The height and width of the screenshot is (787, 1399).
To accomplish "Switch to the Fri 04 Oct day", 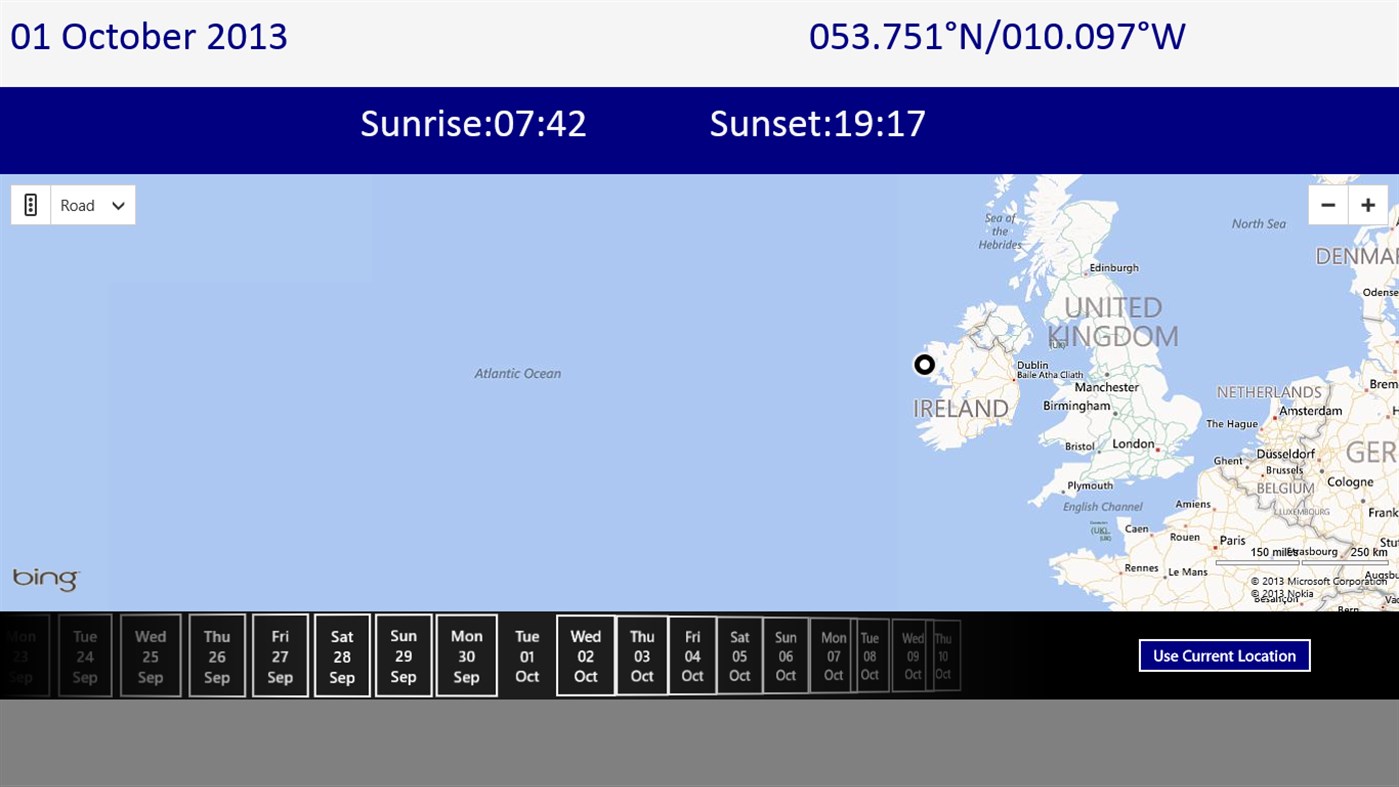I will pyautogui.click(x=691, y=655).
